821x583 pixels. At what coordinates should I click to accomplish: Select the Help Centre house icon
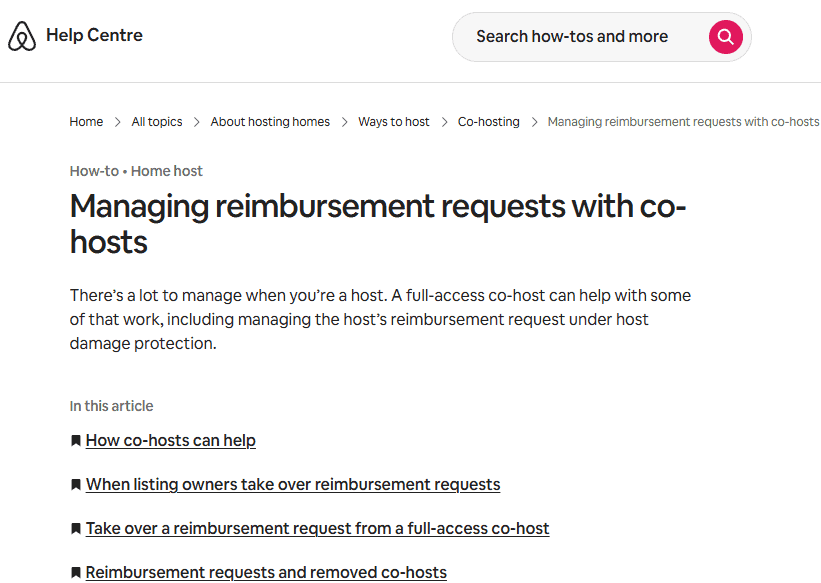pyautogui.click(x=22, y=35)
